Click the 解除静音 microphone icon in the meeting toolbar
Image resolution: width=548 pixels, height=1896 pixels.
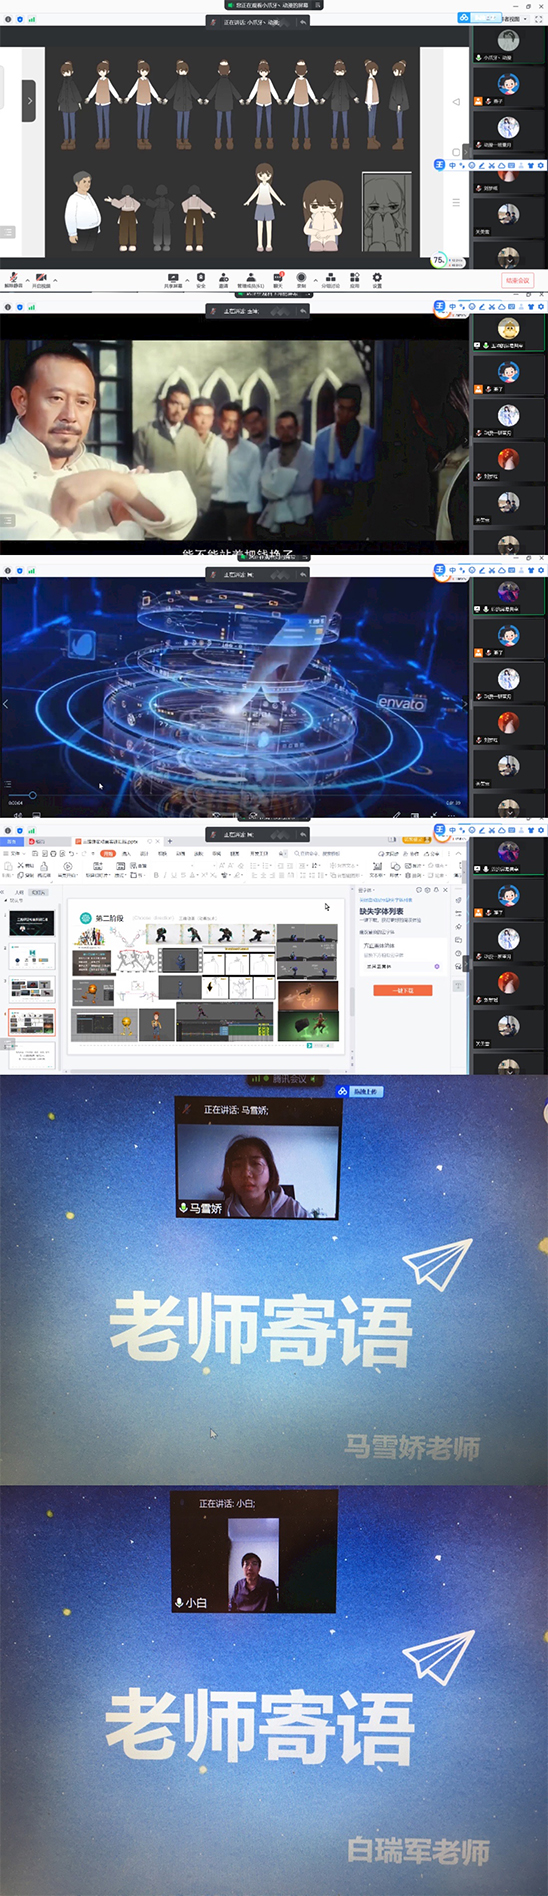point(13,279)
